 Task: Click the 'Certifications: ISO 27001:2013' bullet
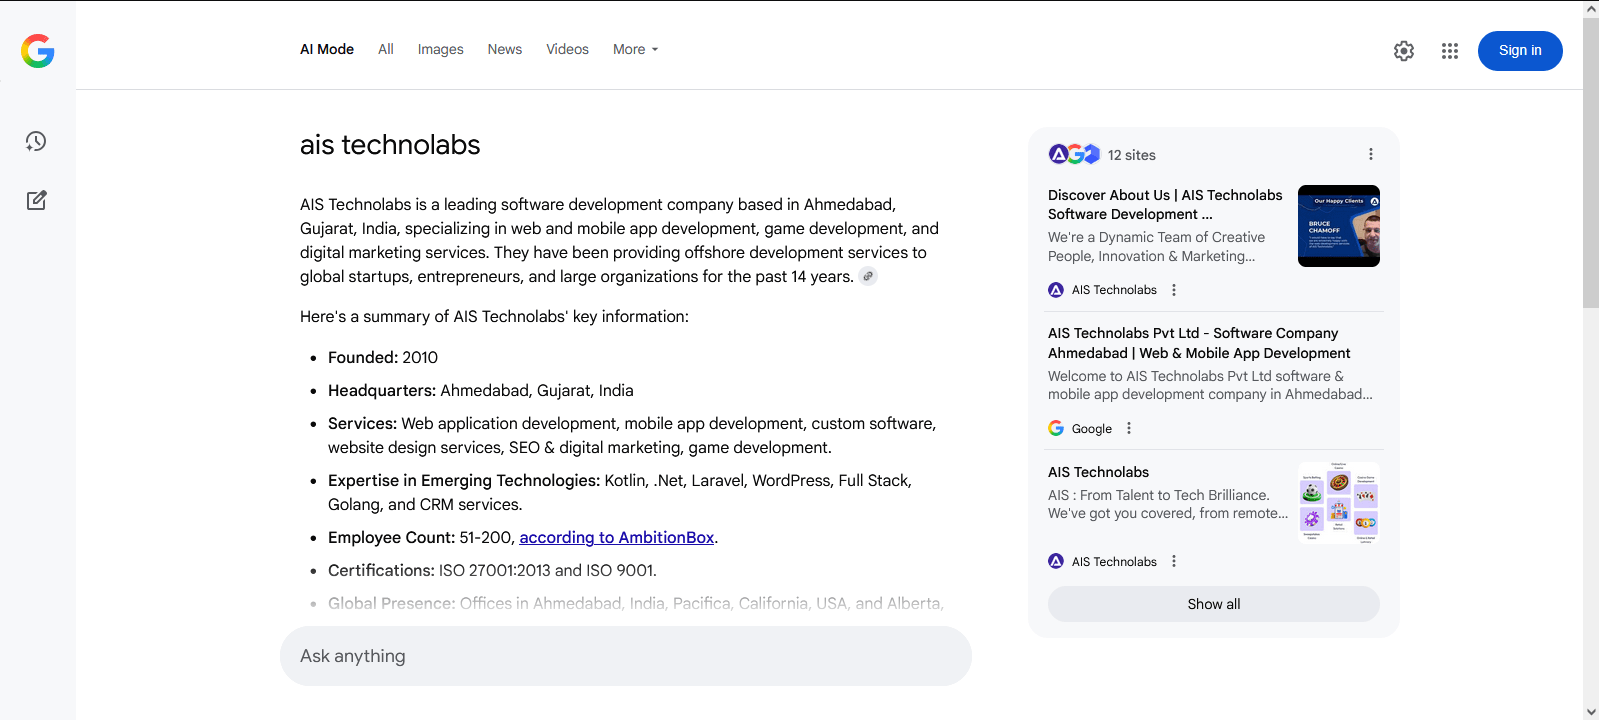point(492,570)
